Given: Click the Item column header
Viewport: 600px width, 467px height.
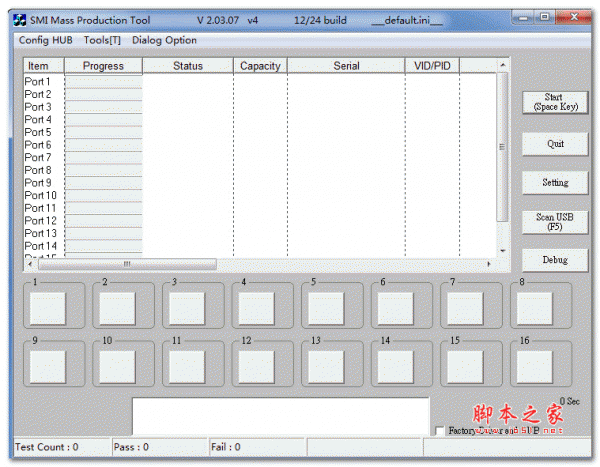Looking at the screenshot, I should coord(44,66).
